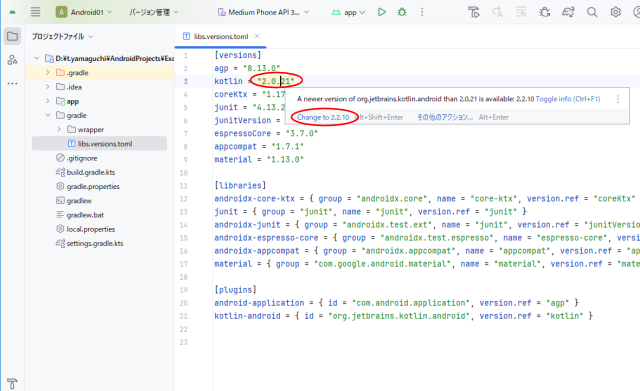This screenshot has height=391, width=640.
Task: Sync project with Gradle files icon
Action: point(568,12)
